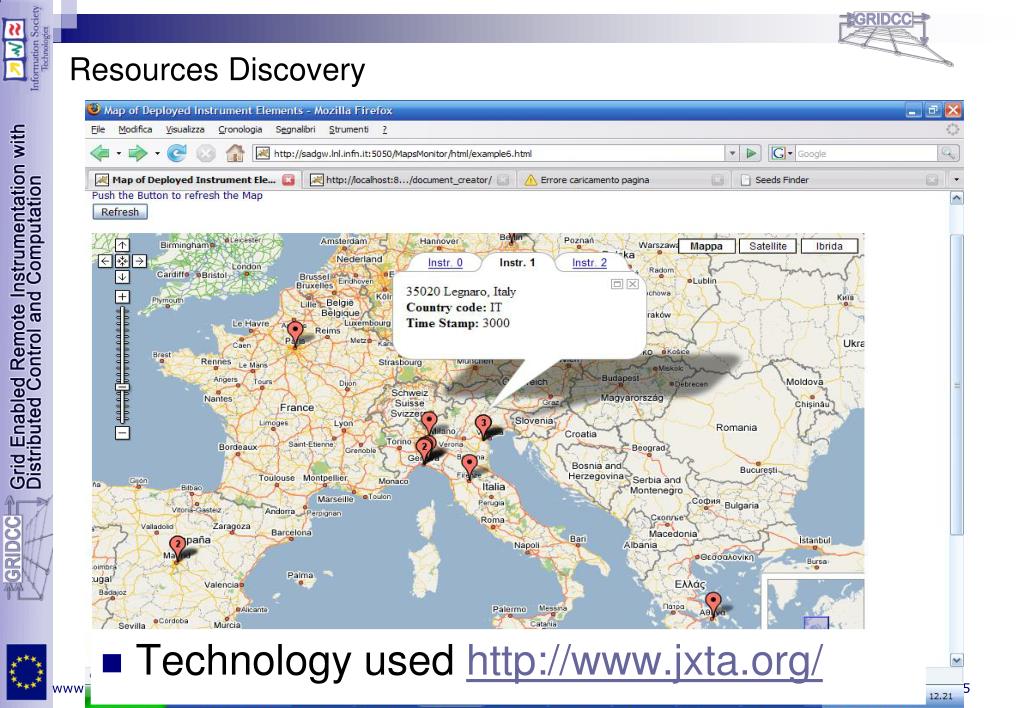This screenshot has height=708, width=1023.
Task: Open the Segnalibri menu
Action: coord(295,129)
